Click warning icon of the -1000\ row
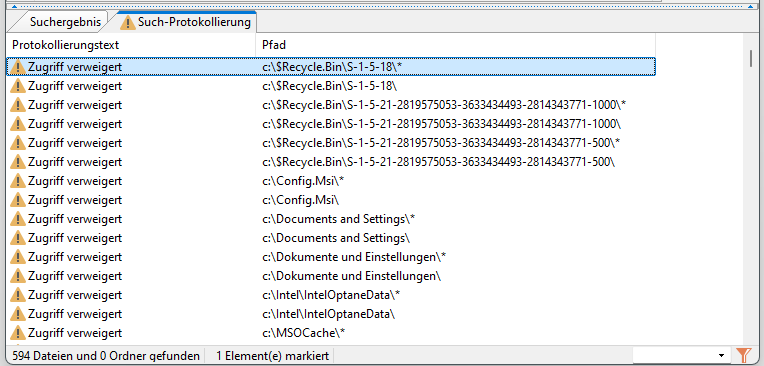This screenshot has height=366, width=764. (18, 124)
